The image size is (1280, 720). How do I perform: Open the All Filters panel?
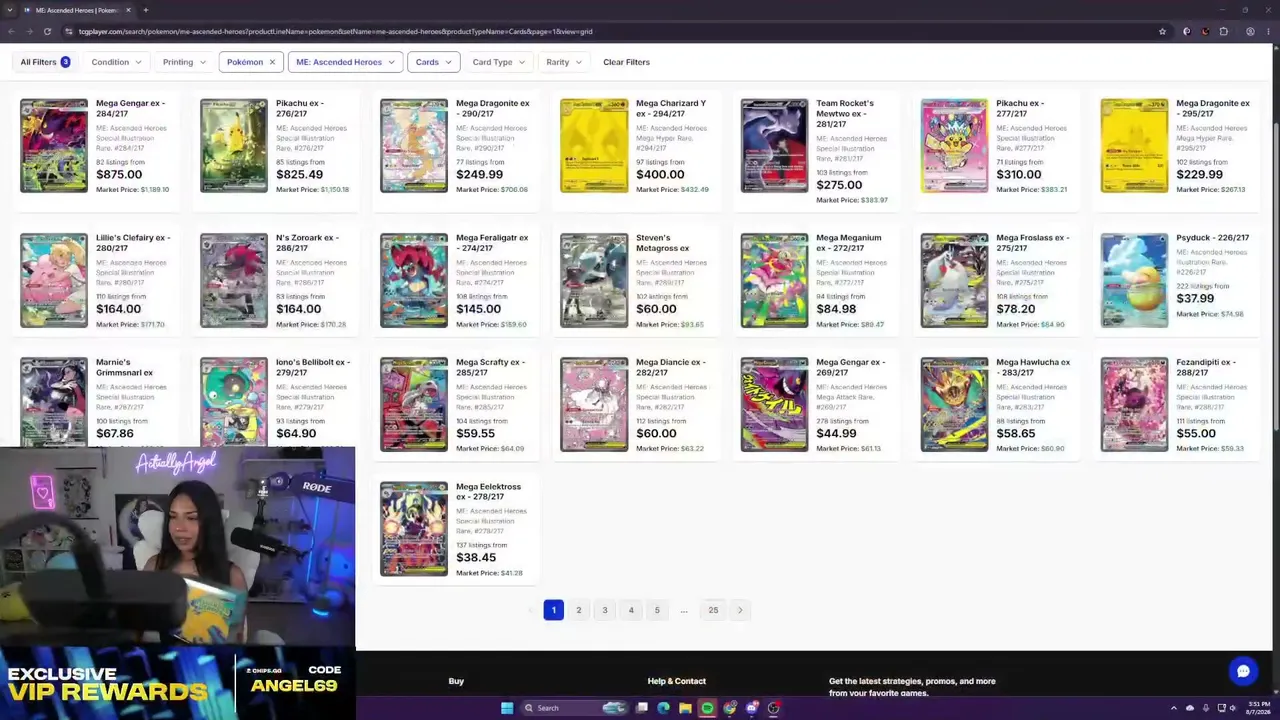[46, 62]
